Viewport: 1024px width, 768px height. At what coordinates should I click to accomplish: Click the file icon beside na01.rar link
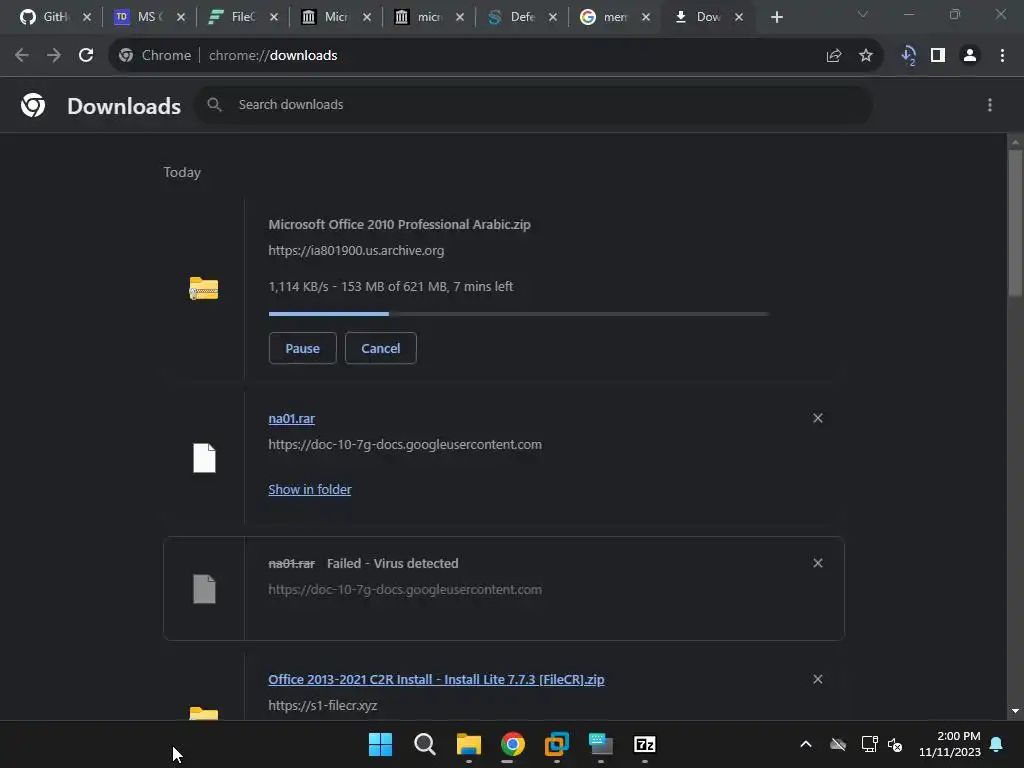pyautogui.click(x=204, y=458)
